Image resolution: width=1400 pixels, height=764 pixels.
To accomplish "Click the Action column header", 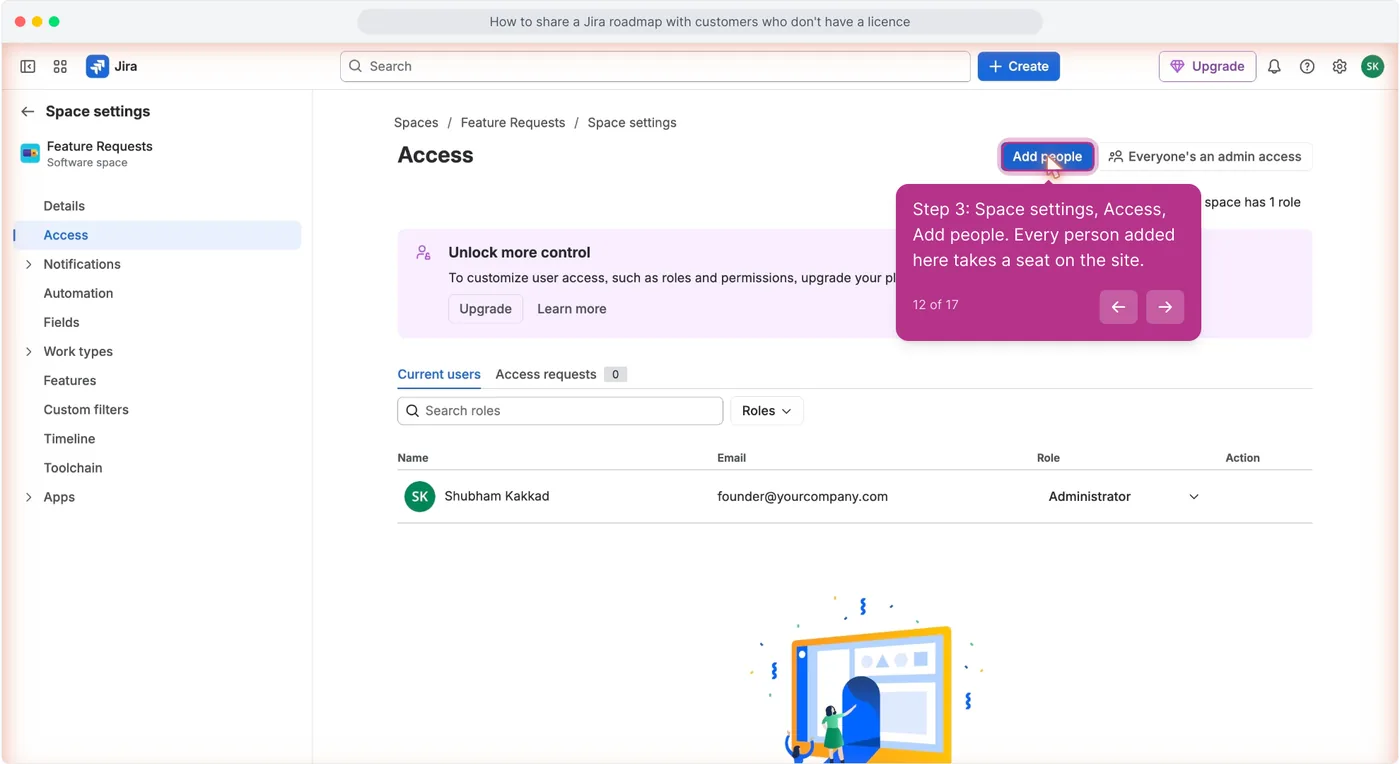I will tap(1243, 458).
